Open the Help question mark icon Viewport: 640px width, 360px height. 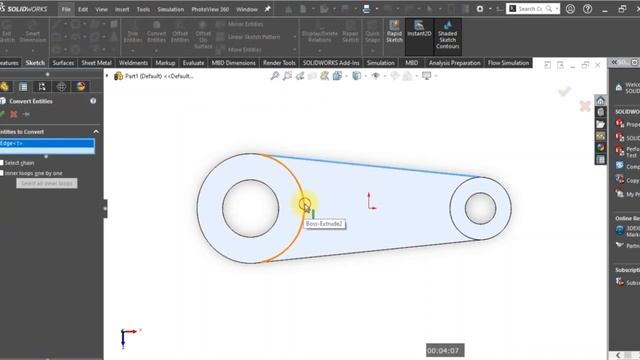pos(587,9)
